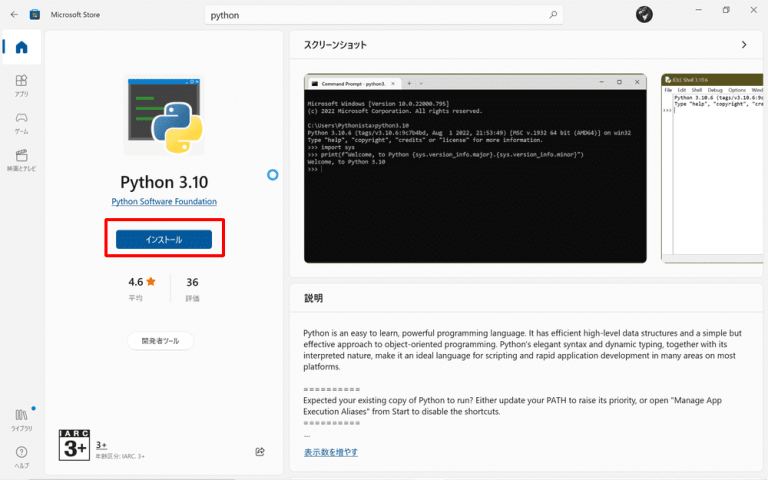This screenshot has height=480, width=768.
Task: Expand スクリーンショット section with chevron
Action: 743,45
